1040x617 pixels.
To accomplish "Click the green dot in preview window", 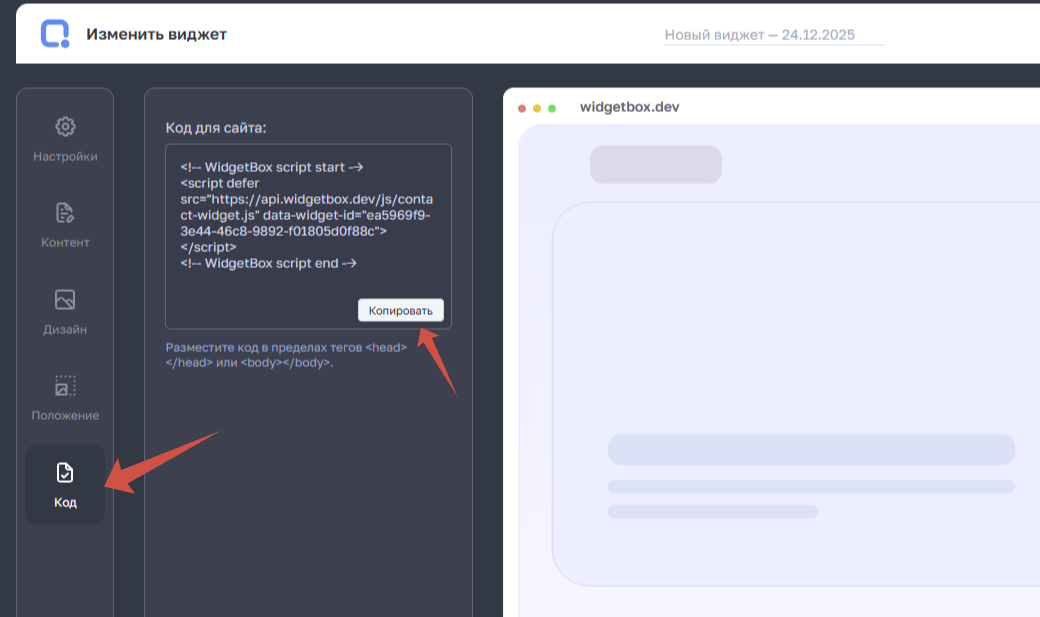I will pyautogui.click(x=552, y=108).
